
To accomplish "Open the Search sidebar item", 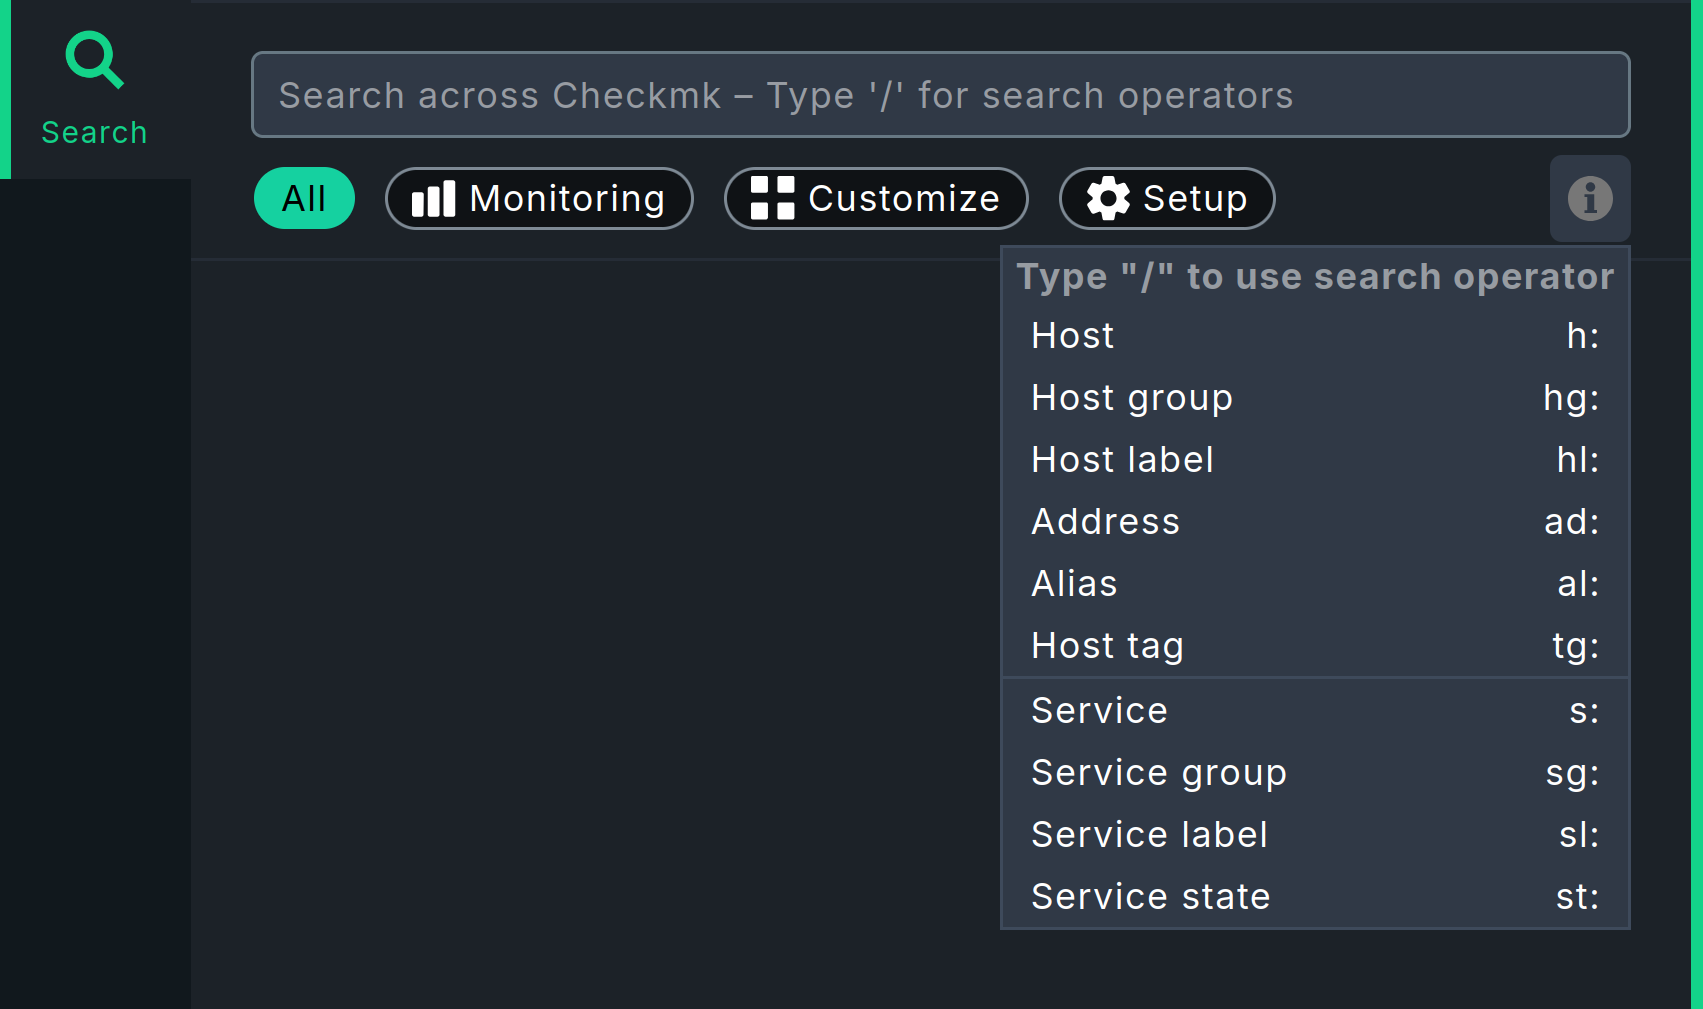I will click(x=95, y=90).
